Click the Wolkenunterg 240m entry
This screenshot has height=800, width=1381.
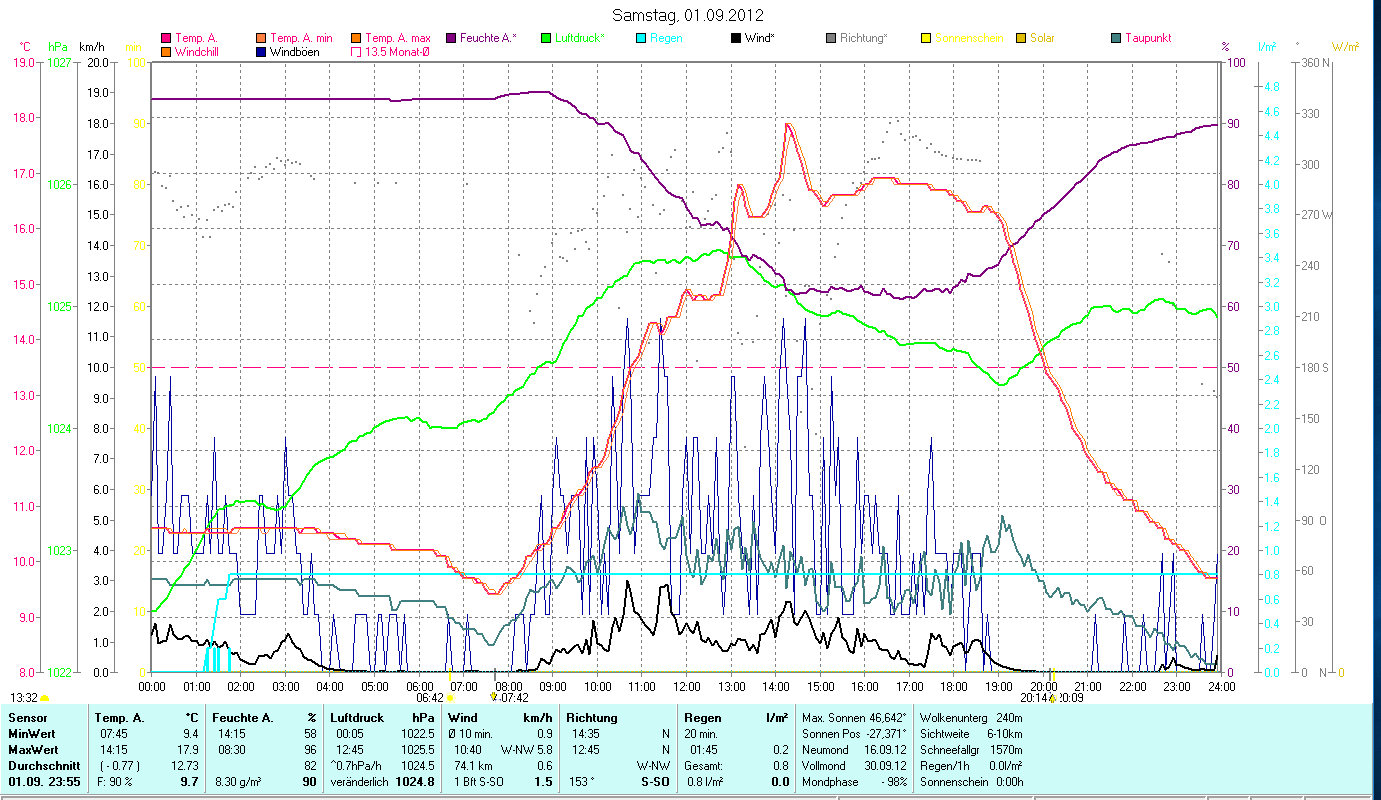(973, 718)
